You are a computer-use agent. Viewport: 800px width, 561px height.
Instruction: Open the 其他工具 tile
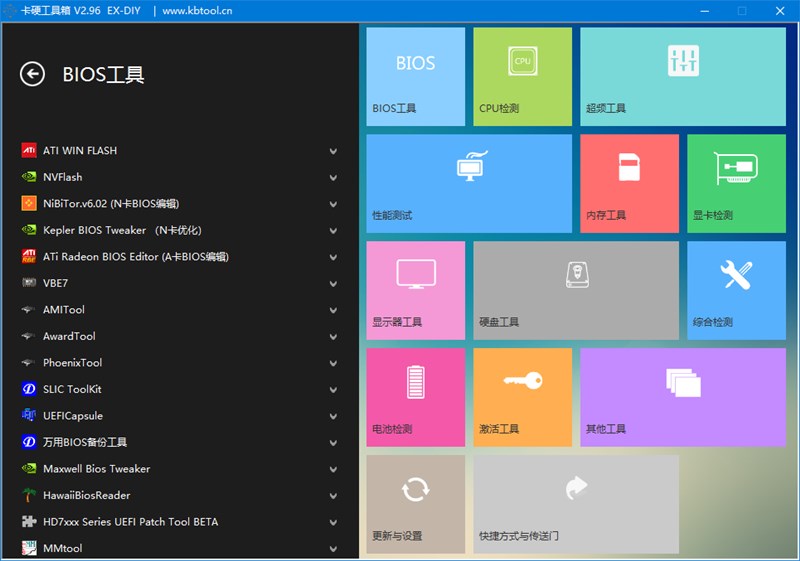683,397
